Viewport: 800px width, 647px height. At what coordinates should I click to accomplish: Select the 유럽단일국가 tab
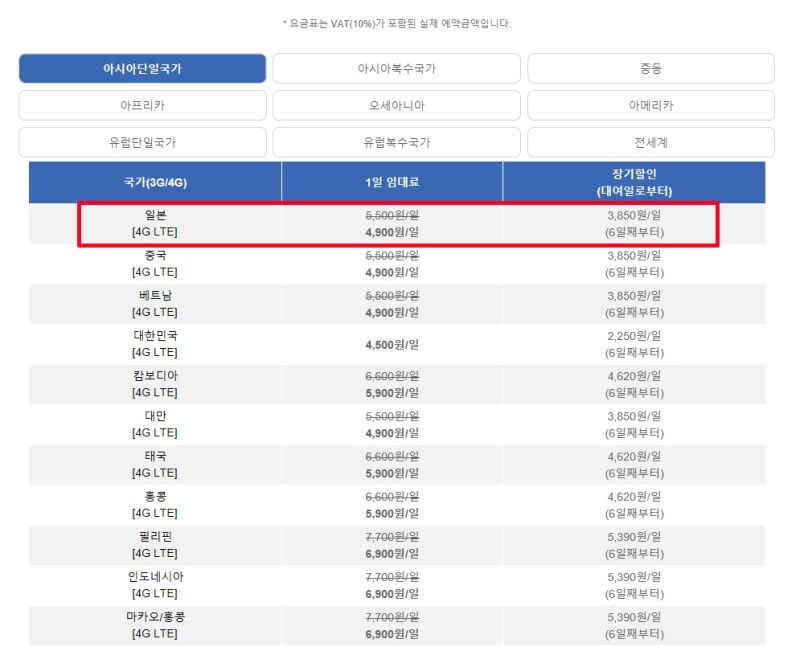coord(142,142)
